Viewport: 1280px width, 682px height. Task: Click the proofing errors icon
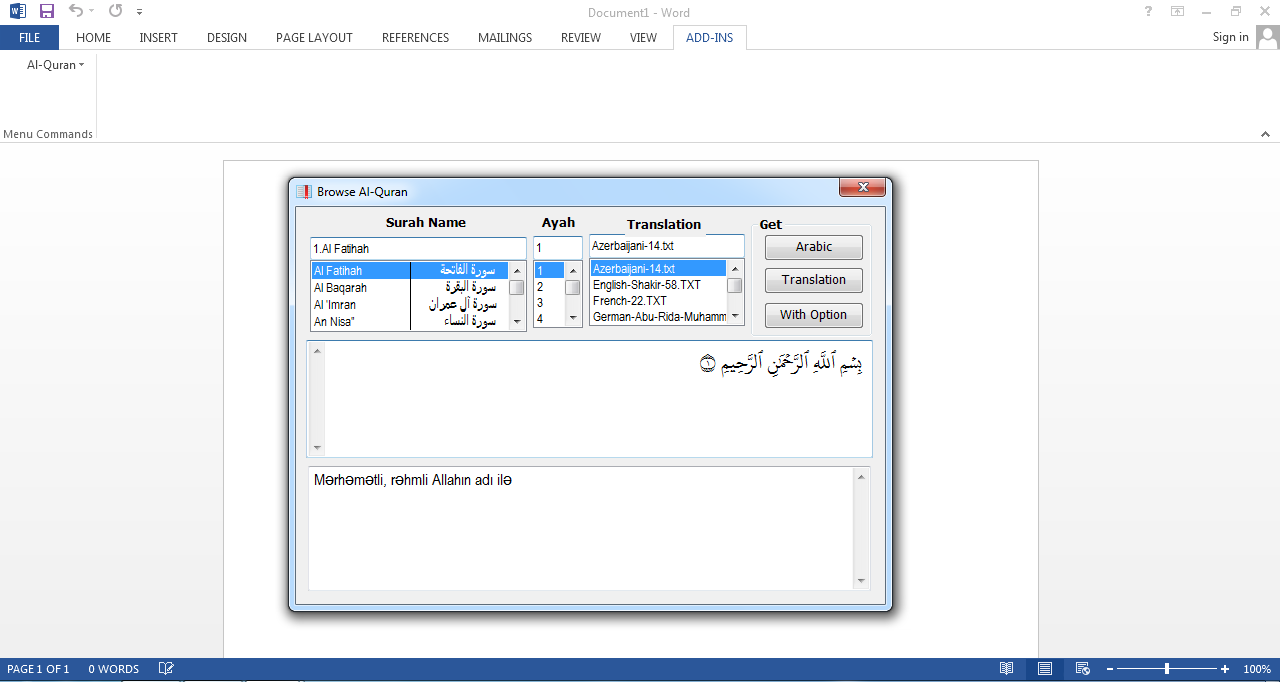[166, 669]
